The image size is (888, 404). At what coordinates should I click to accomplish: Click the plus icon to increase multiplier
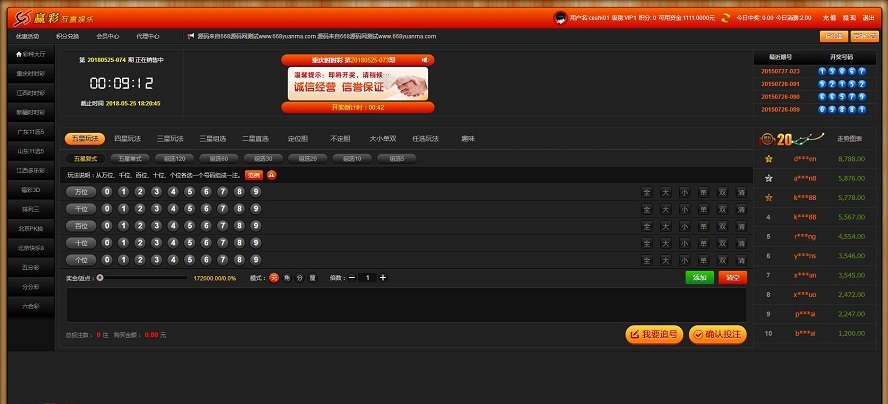point(383,277)
